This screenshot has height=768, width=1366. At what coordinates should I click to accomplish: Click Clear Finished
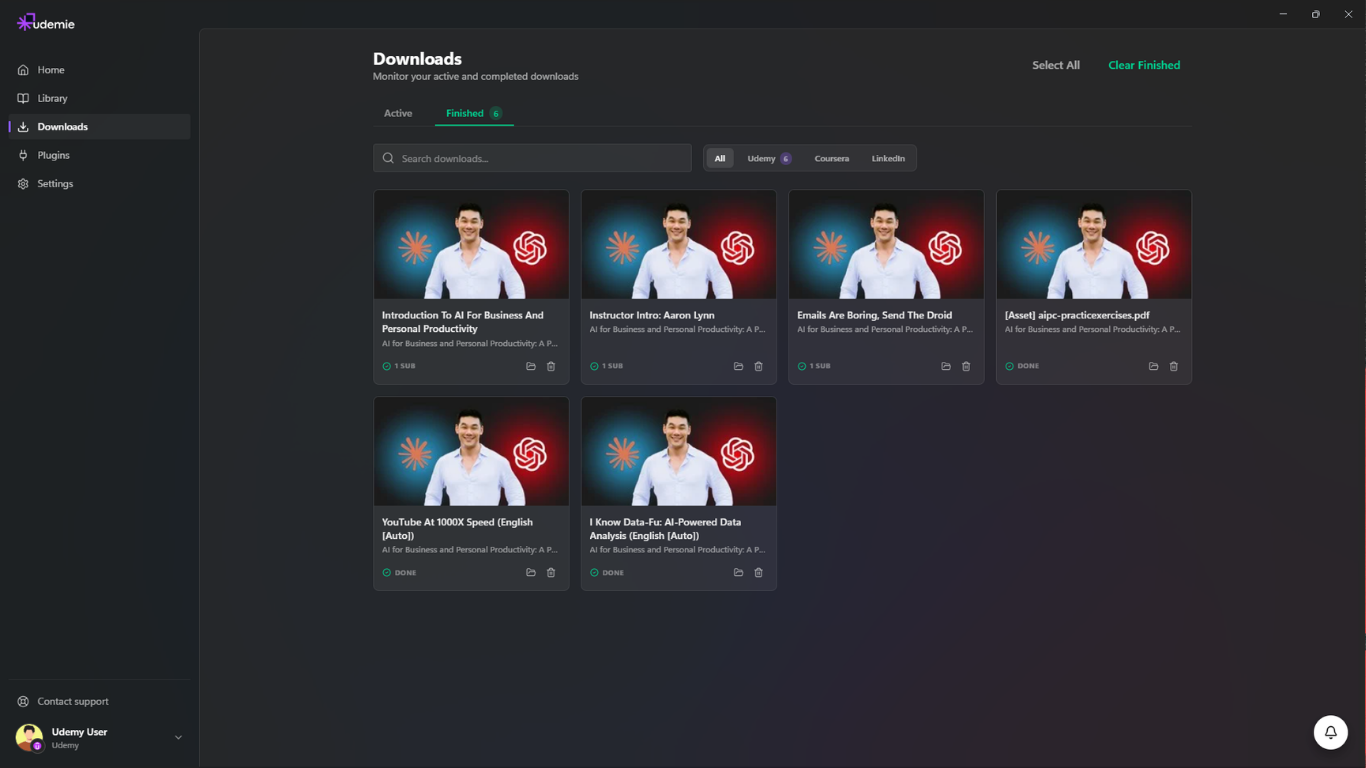point(1144,65)
